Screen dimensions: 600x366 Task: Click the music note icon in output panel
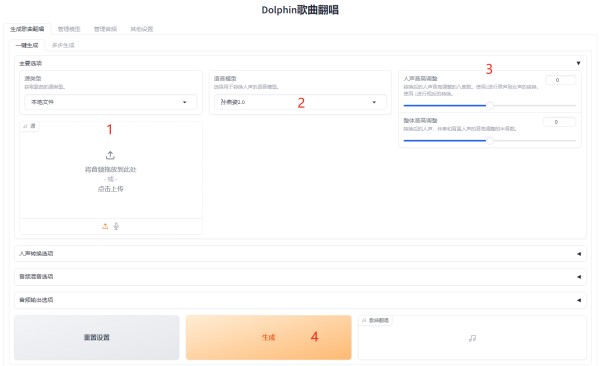click(473, 338)
